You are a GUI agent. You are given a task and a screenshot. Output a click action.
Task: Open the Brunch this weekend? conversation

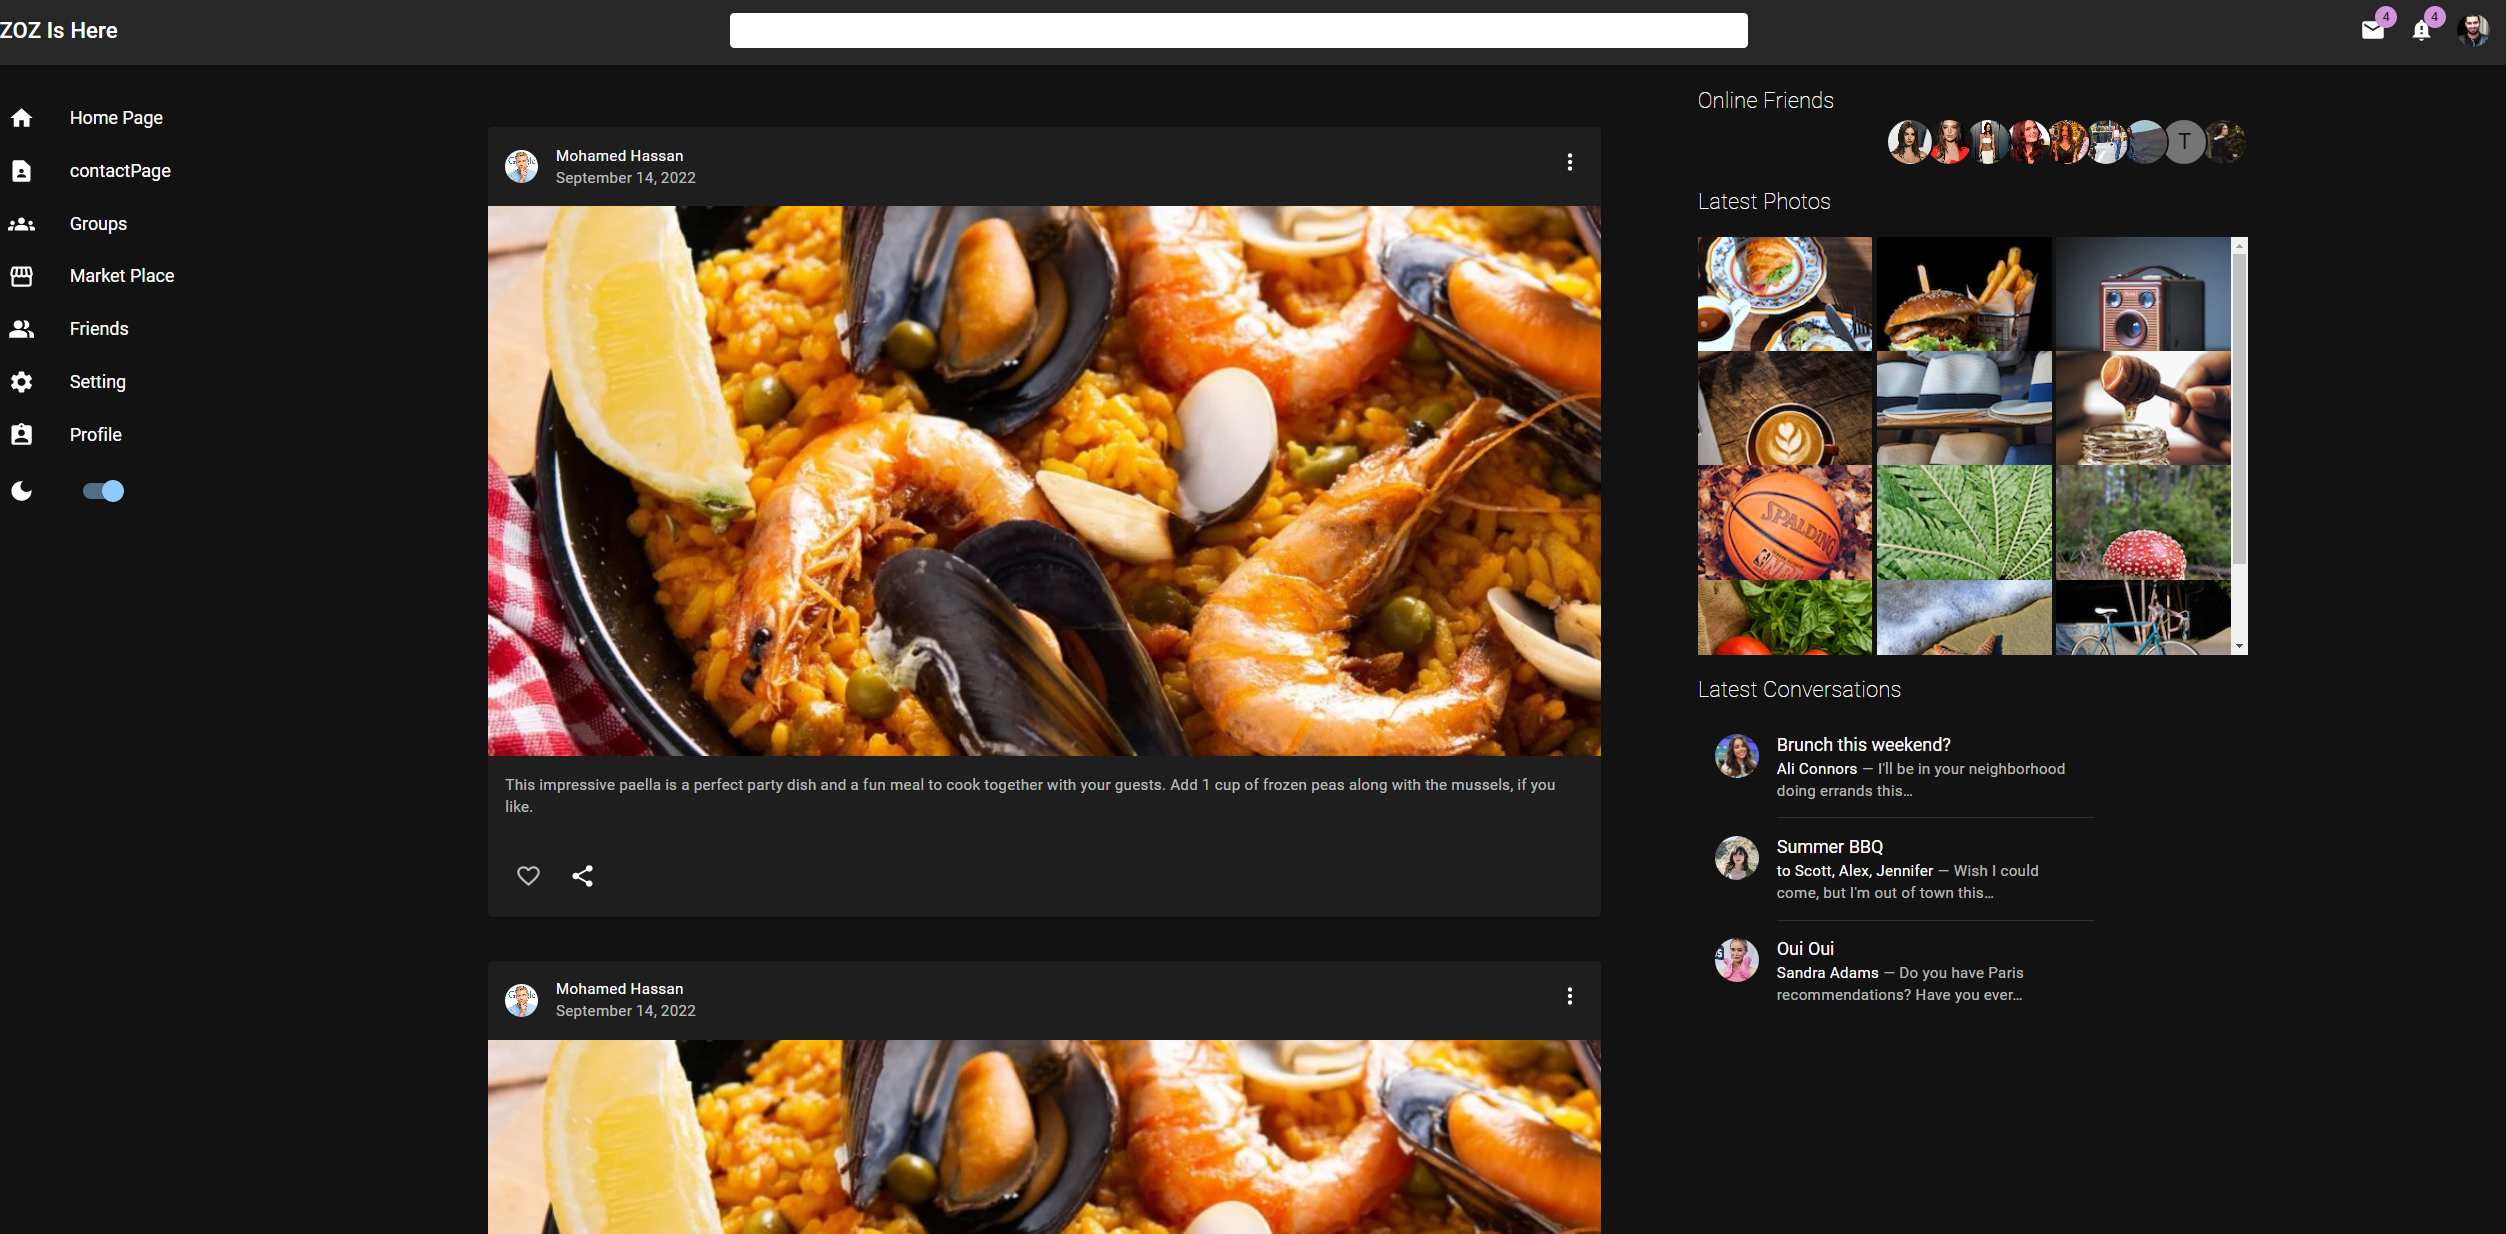tap(1863, 745)
